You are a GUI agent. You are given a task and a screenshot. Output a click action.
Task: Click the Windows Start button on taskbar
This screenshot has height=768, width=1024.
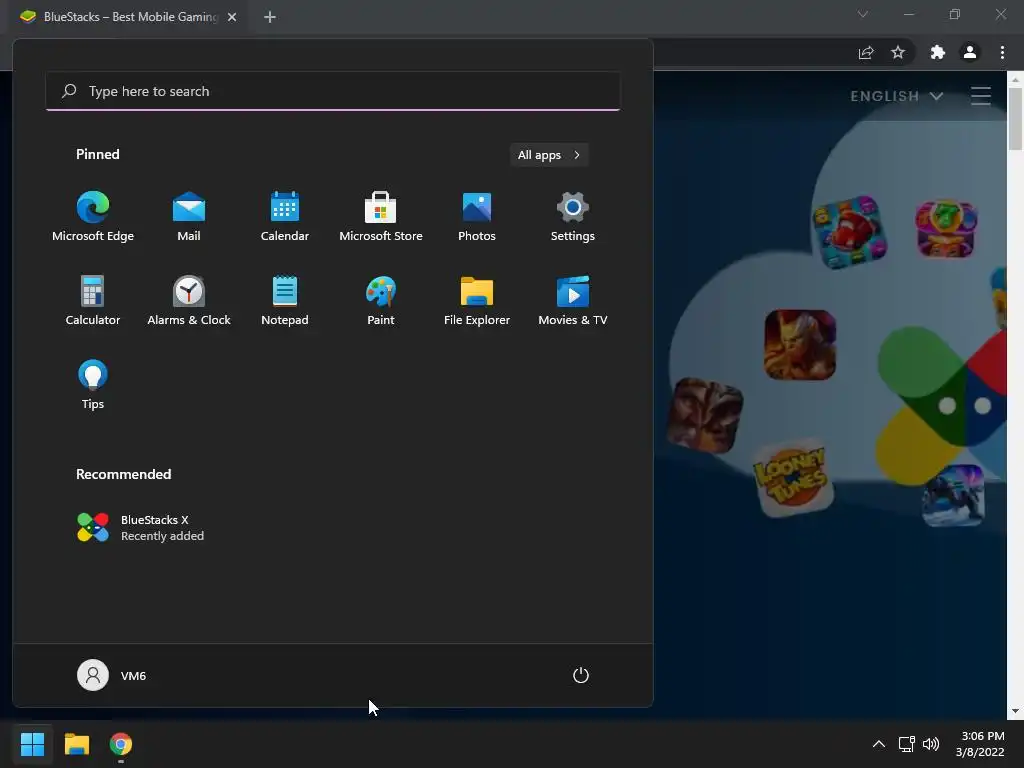tap(32, 744)
